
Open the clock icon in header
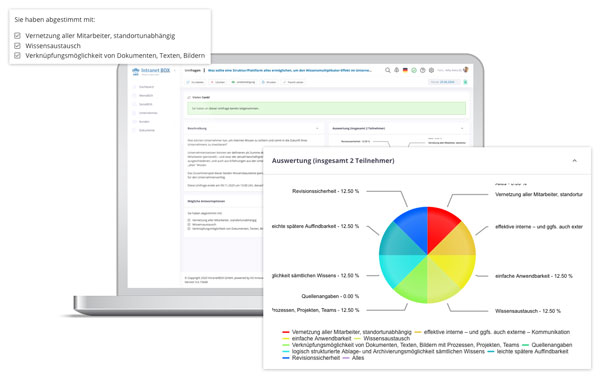(x=422, y=70)
